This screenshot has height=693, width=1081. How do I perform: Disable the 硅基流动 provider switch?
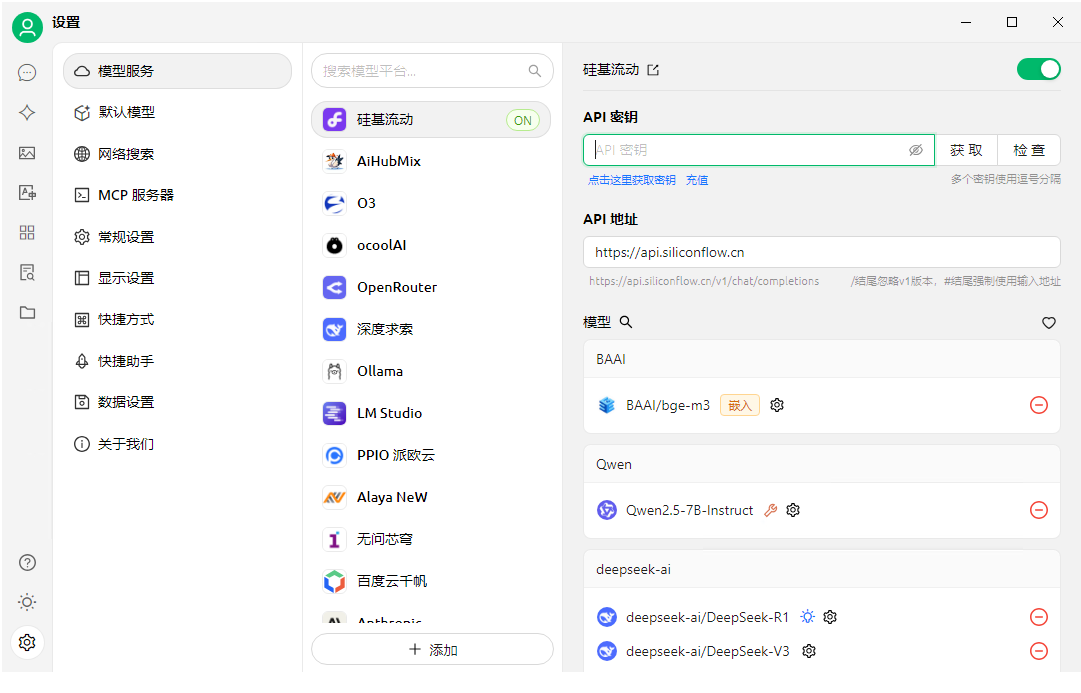click(1038, 69)
